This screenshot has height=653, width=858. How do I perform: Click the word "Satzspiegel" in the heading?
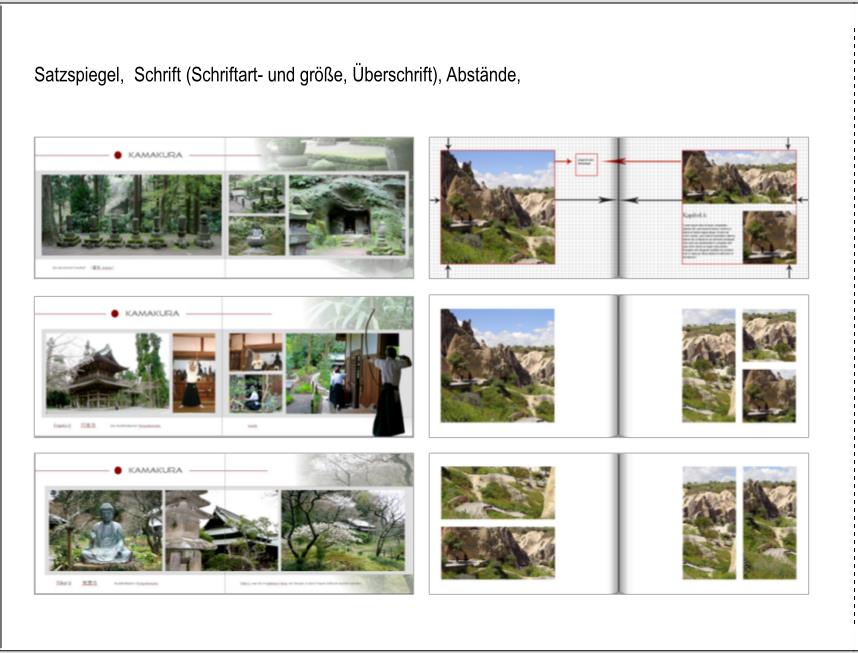78,75
